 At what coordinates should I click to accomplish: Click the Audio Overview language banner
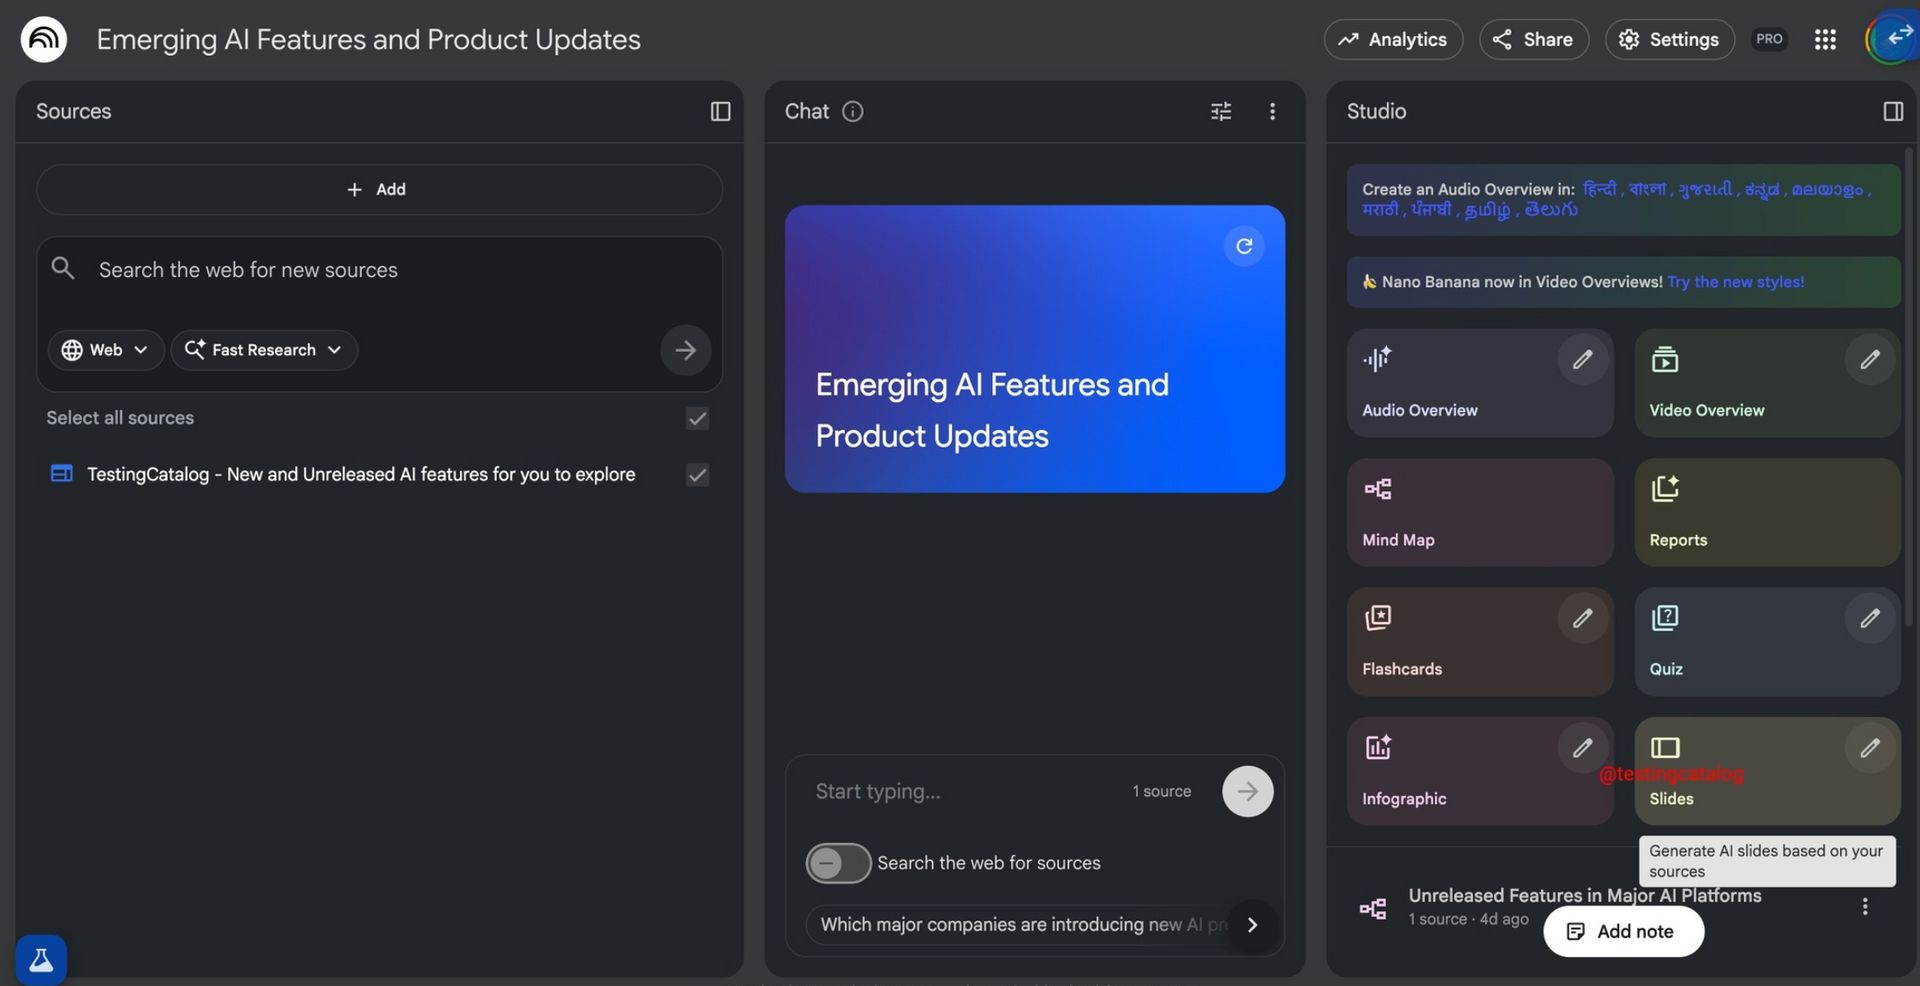point(1623,199)
